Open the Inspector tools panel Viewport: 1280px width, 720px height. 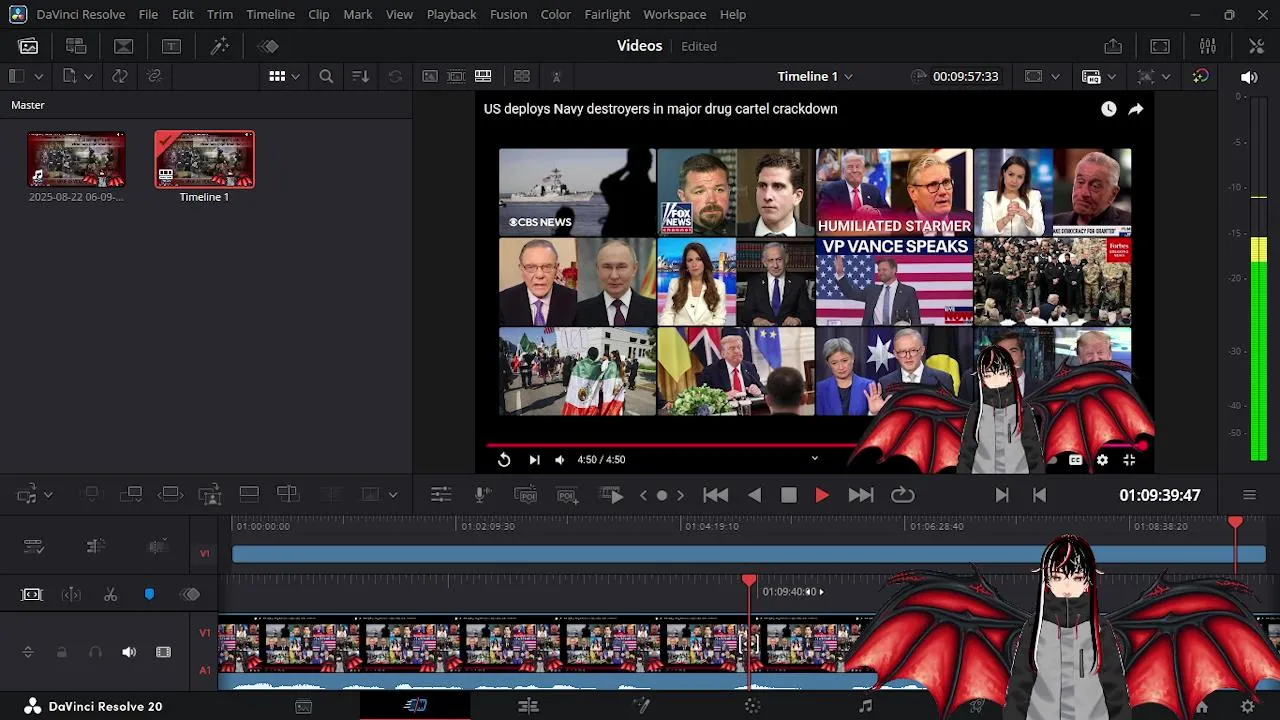click(x=1257, y=46)
